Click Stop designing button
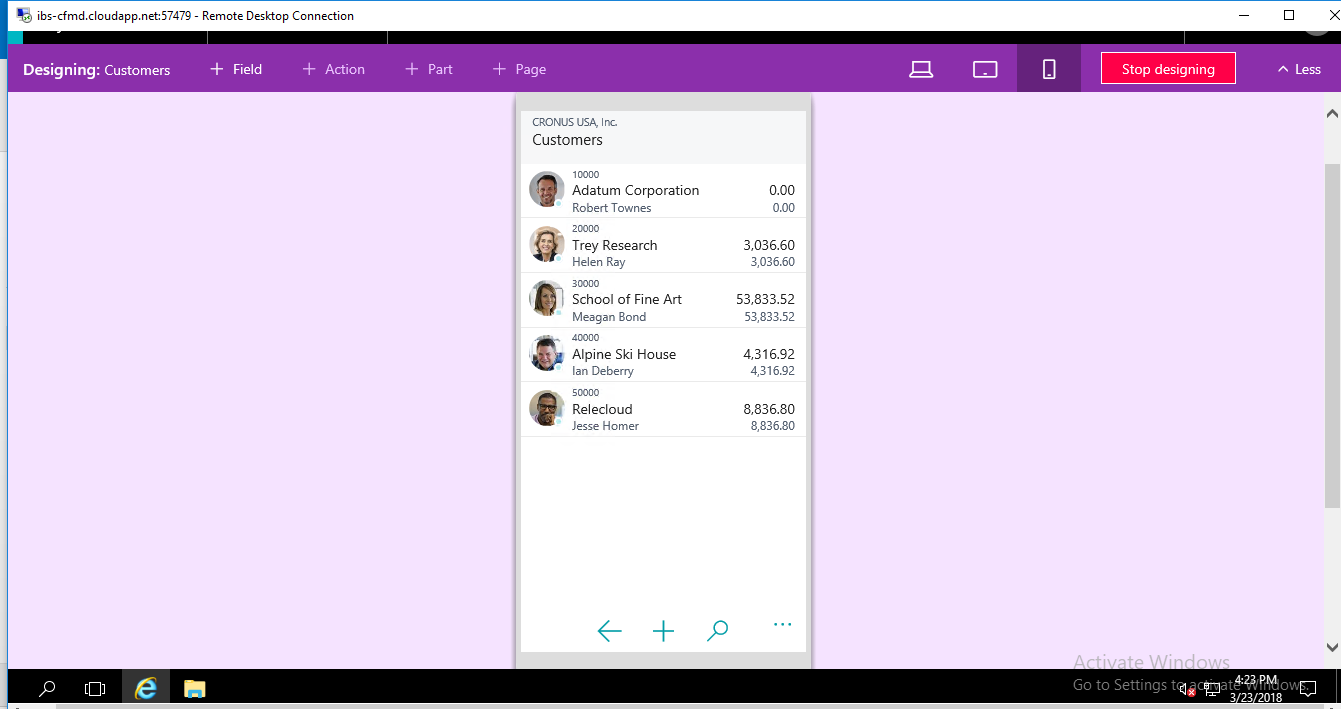 pyautogui.click(x=1168, y=69)
